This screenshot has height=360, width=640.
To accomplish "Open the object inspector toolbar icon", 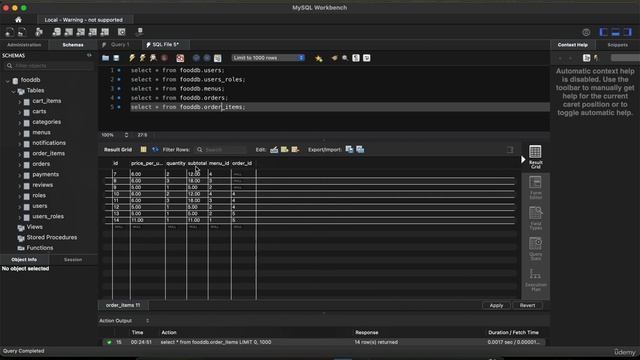I will (39, 32).
